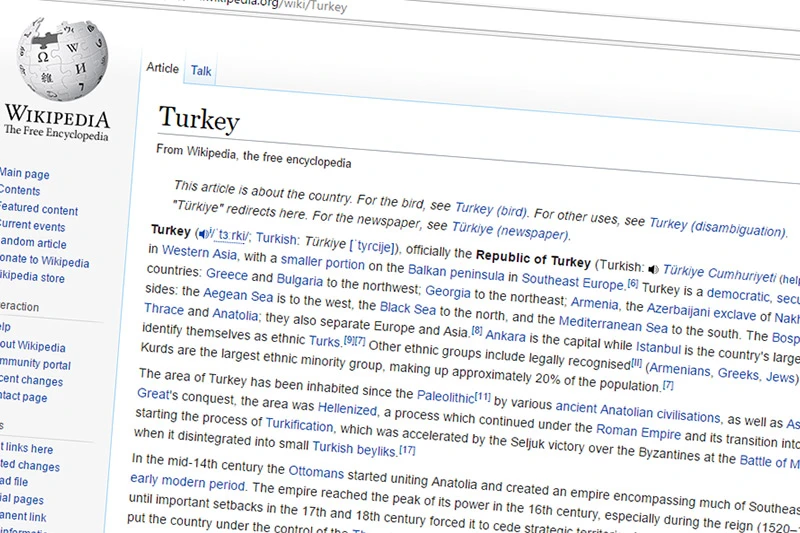
Task: Open the Georgia link
Action: pyautogui.click(x=447, y=291)
